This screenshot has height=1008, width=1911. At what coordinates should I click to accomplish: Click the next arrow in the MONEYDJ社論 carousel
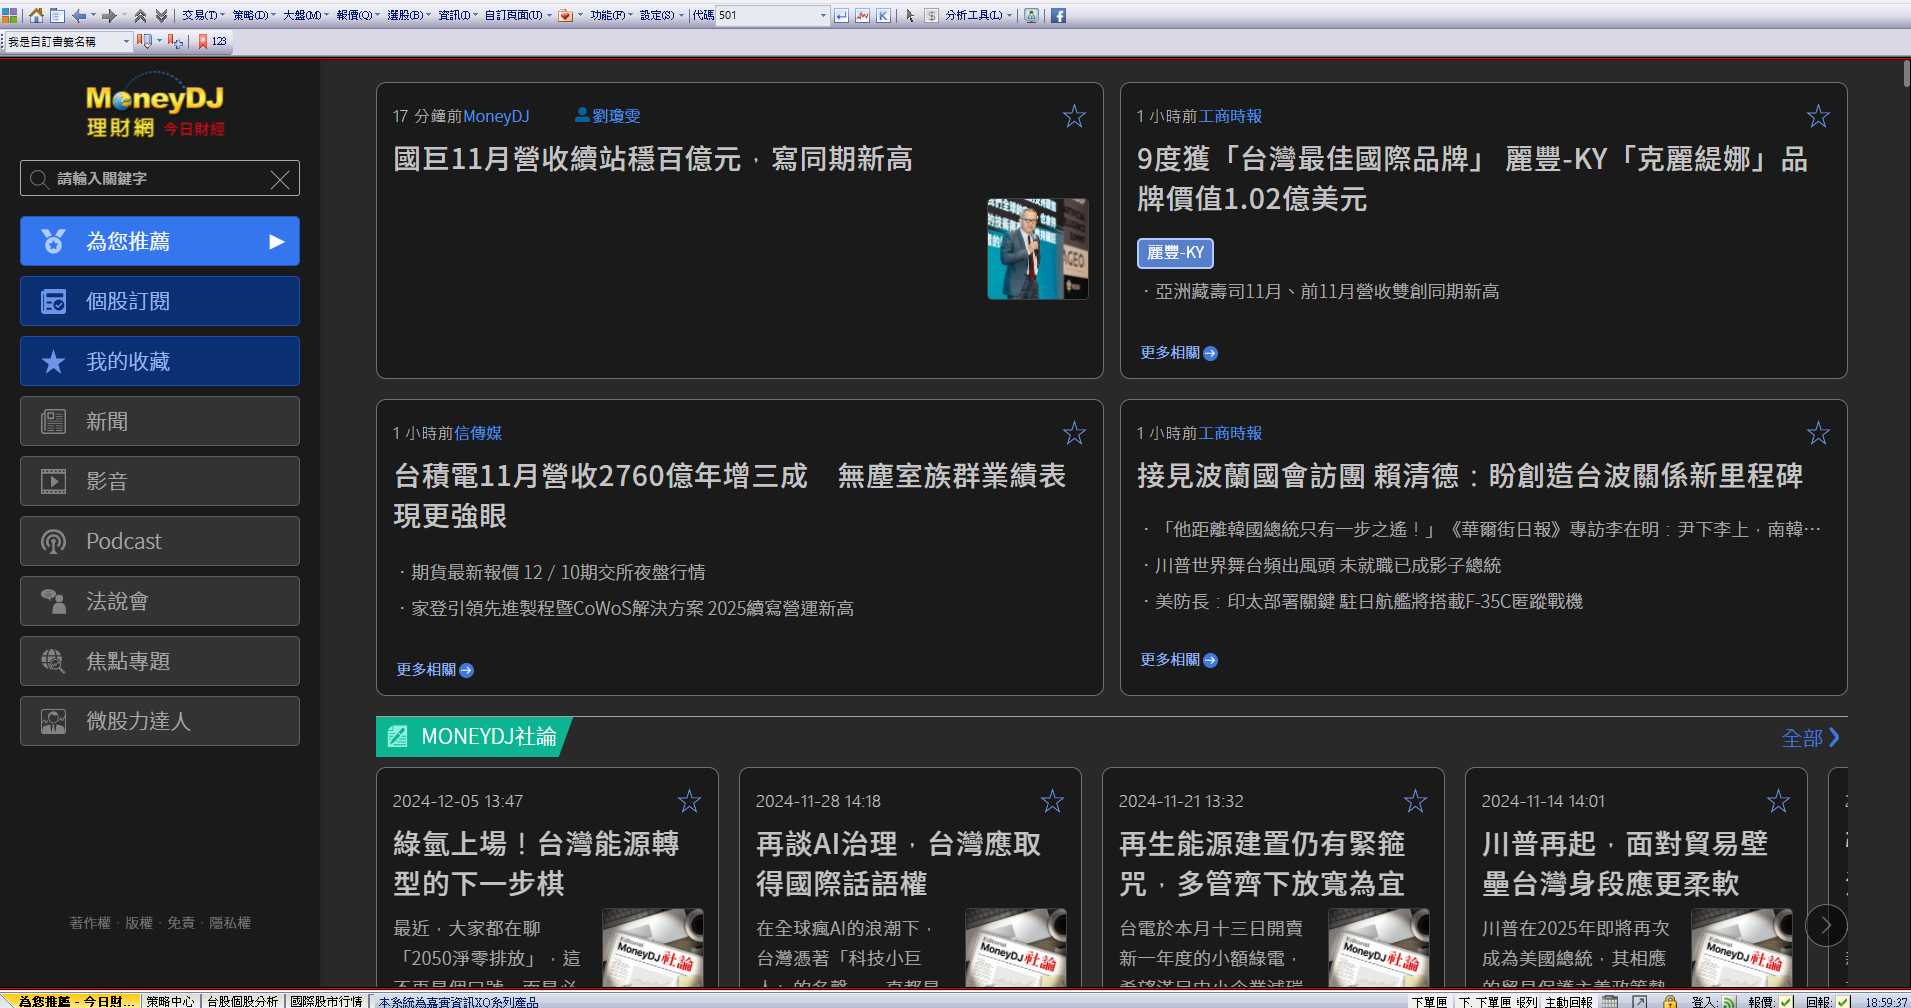click(1825, 925)
